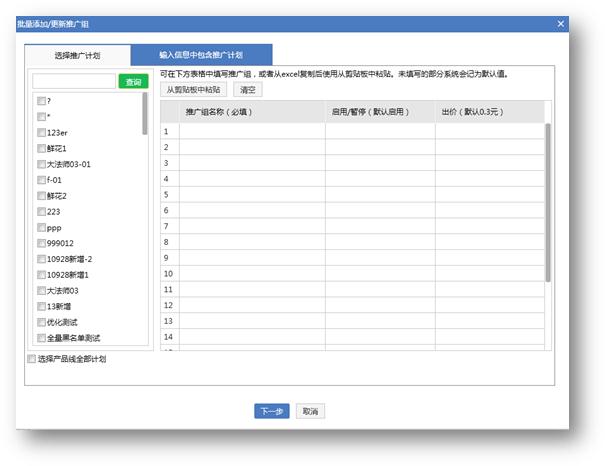Click the green 查询 search button

click(132, 82)
